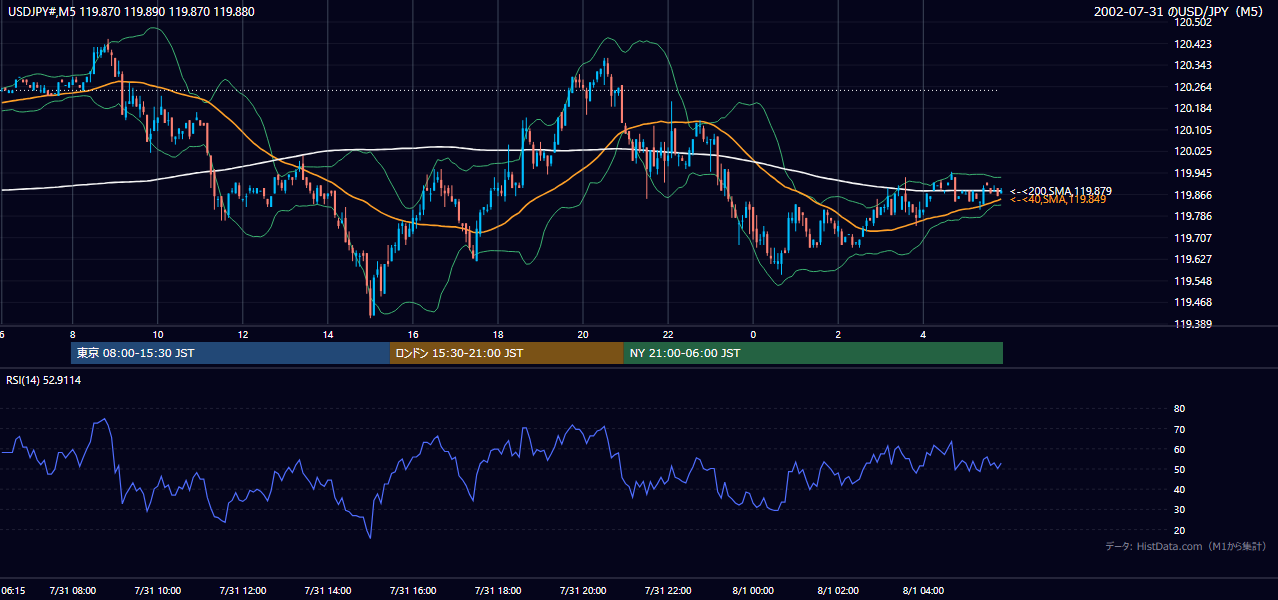Click RSI scale value 70
The height and width of the screenshot is (600, 1278).
coord(1179,429)
